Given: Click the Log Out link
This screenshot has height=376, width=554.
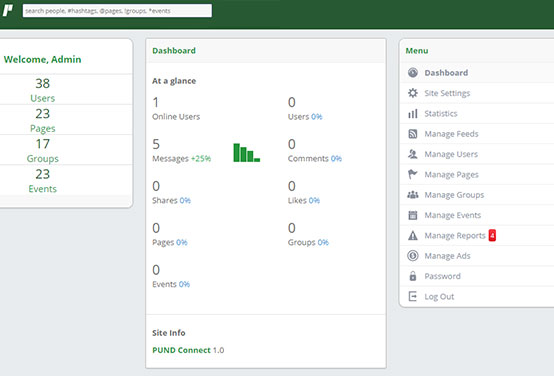Looking at the screenshot, I should pos(439,297).
